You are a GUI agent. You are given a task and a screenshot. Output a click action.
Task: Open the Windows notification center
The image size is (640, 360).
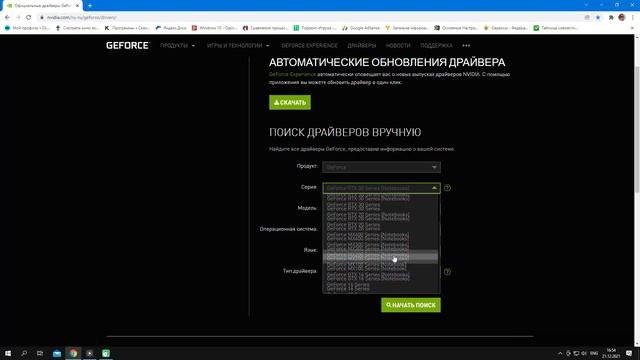(629, 353)
